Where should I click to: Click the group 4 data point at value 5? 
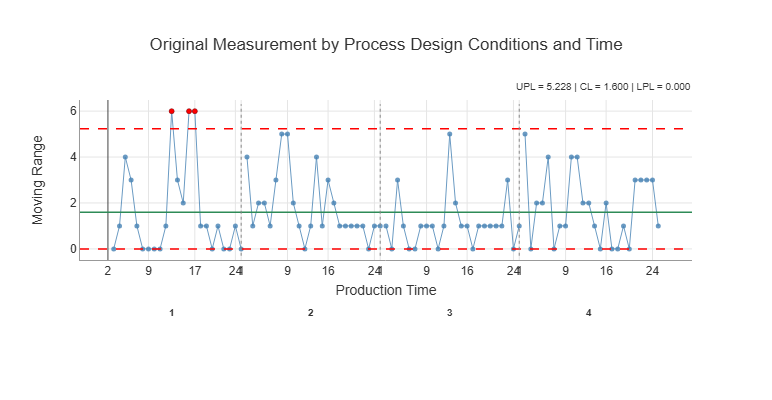(x=525, y=134)
